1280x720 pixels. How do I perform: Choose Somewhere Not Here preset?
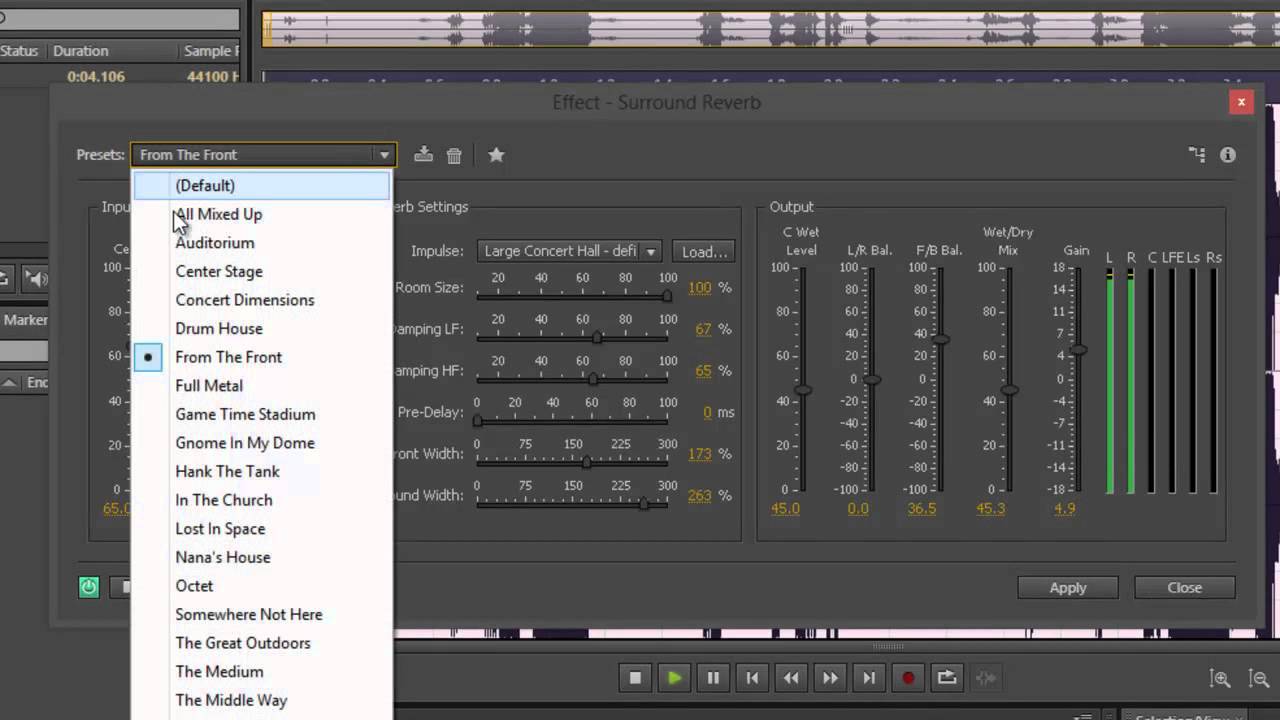pos(262,614)
